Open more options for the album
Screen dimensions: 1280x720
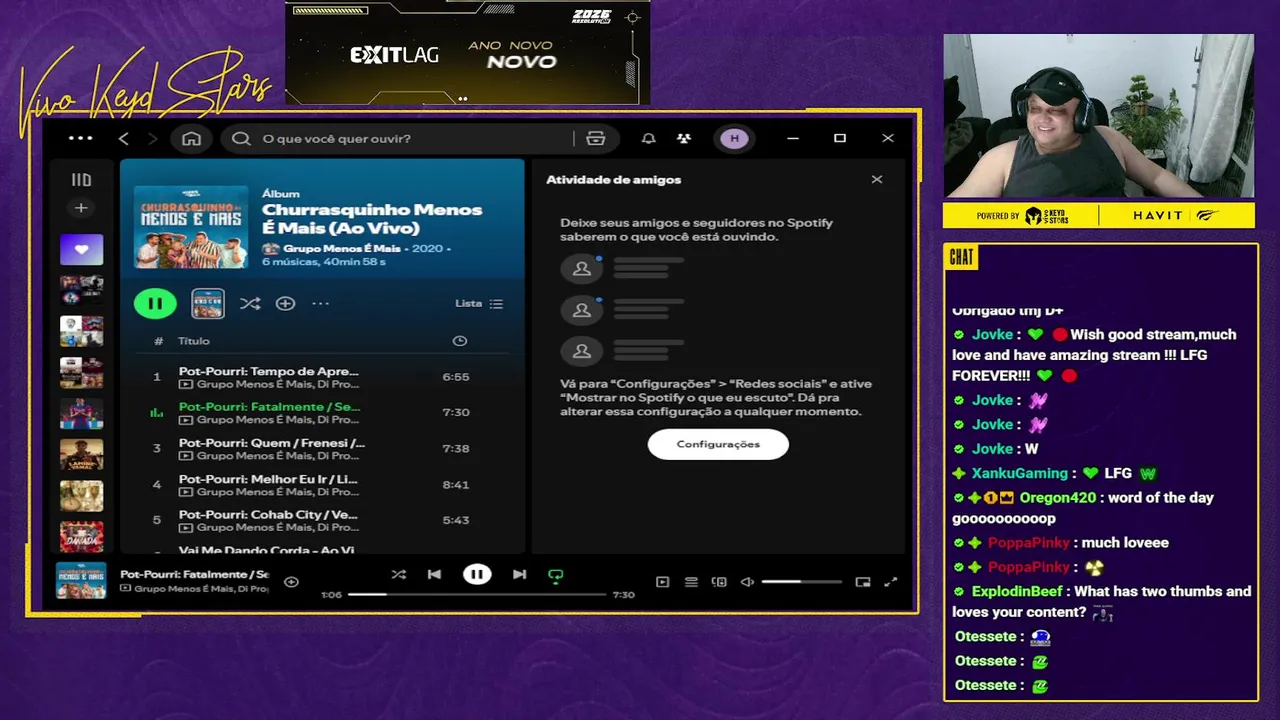coord(320,303)
